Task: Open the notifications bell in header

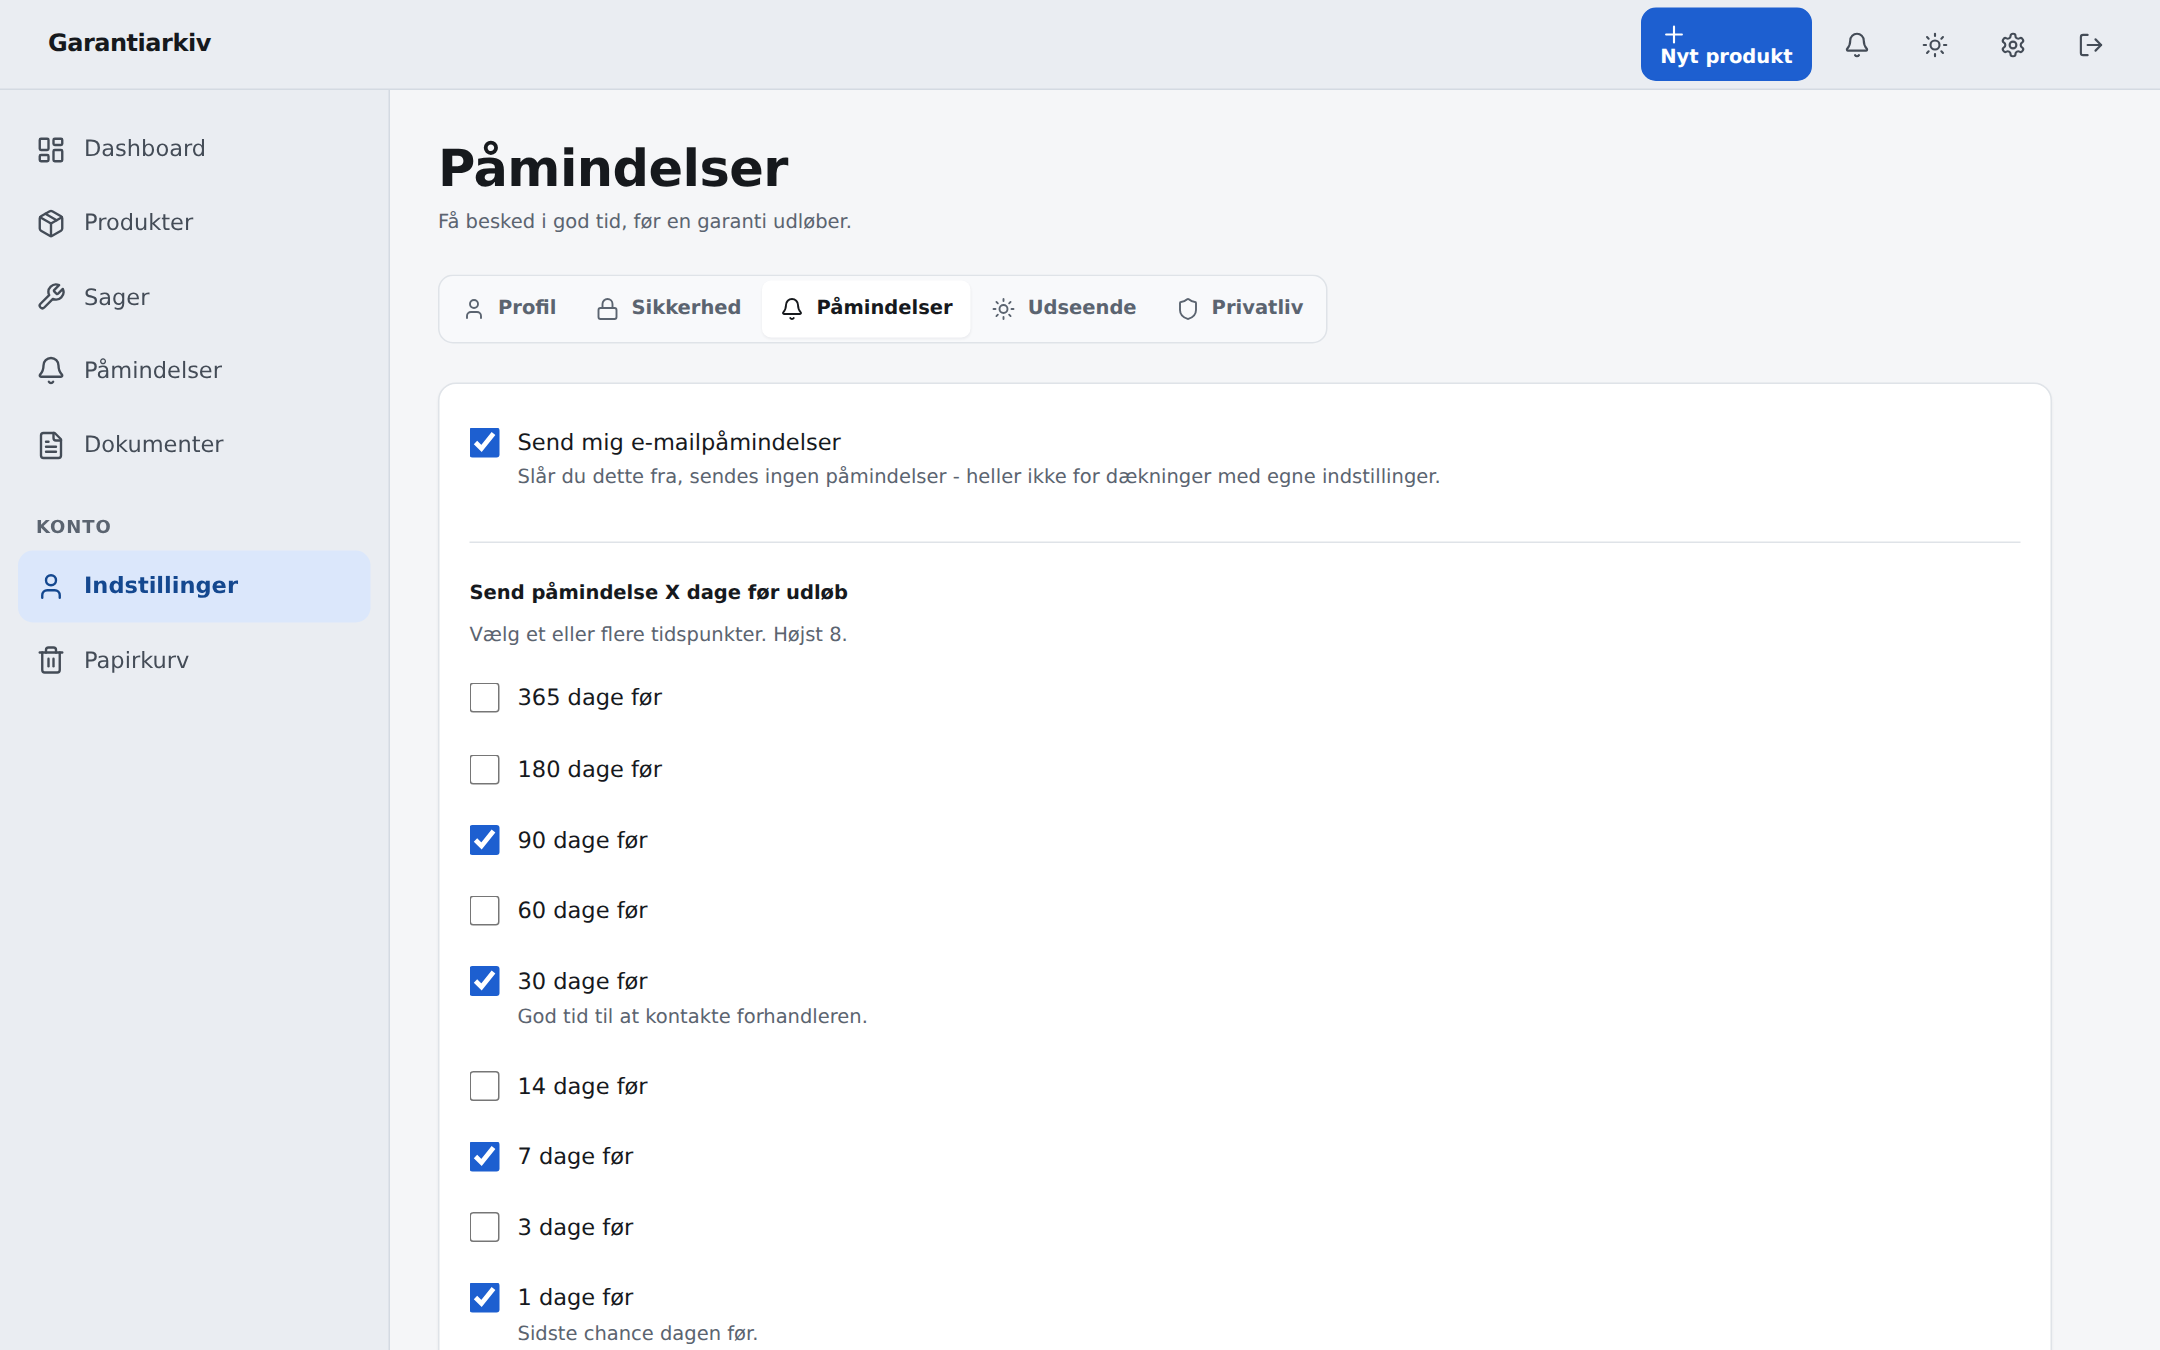Action: click(x=1857, y=45)
